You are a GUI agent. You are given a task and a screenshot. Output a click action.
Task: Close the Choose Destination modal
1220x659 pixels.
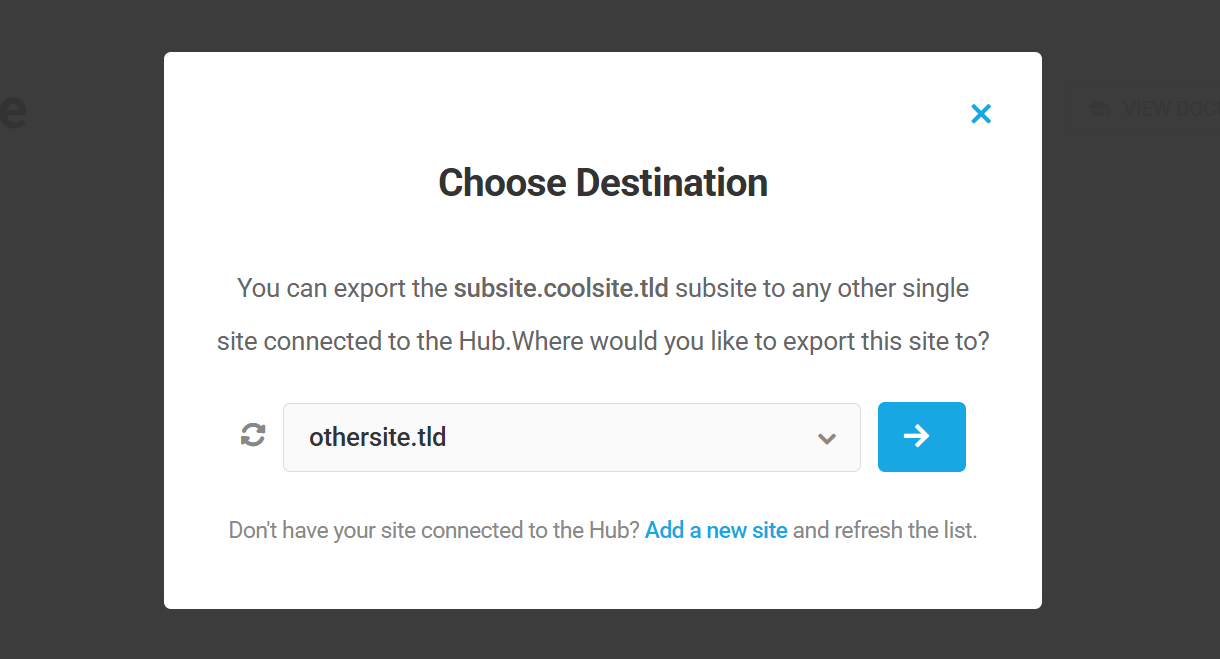(980, 113)
